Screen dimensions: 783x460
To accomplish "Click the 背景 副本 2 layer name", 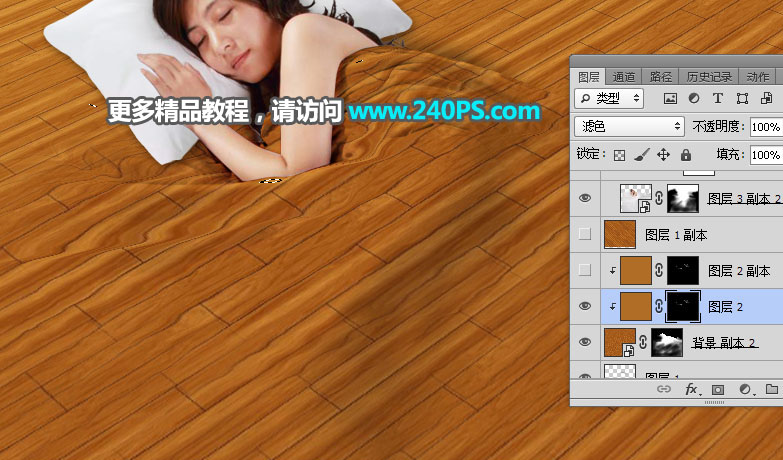I will [725, 343].
